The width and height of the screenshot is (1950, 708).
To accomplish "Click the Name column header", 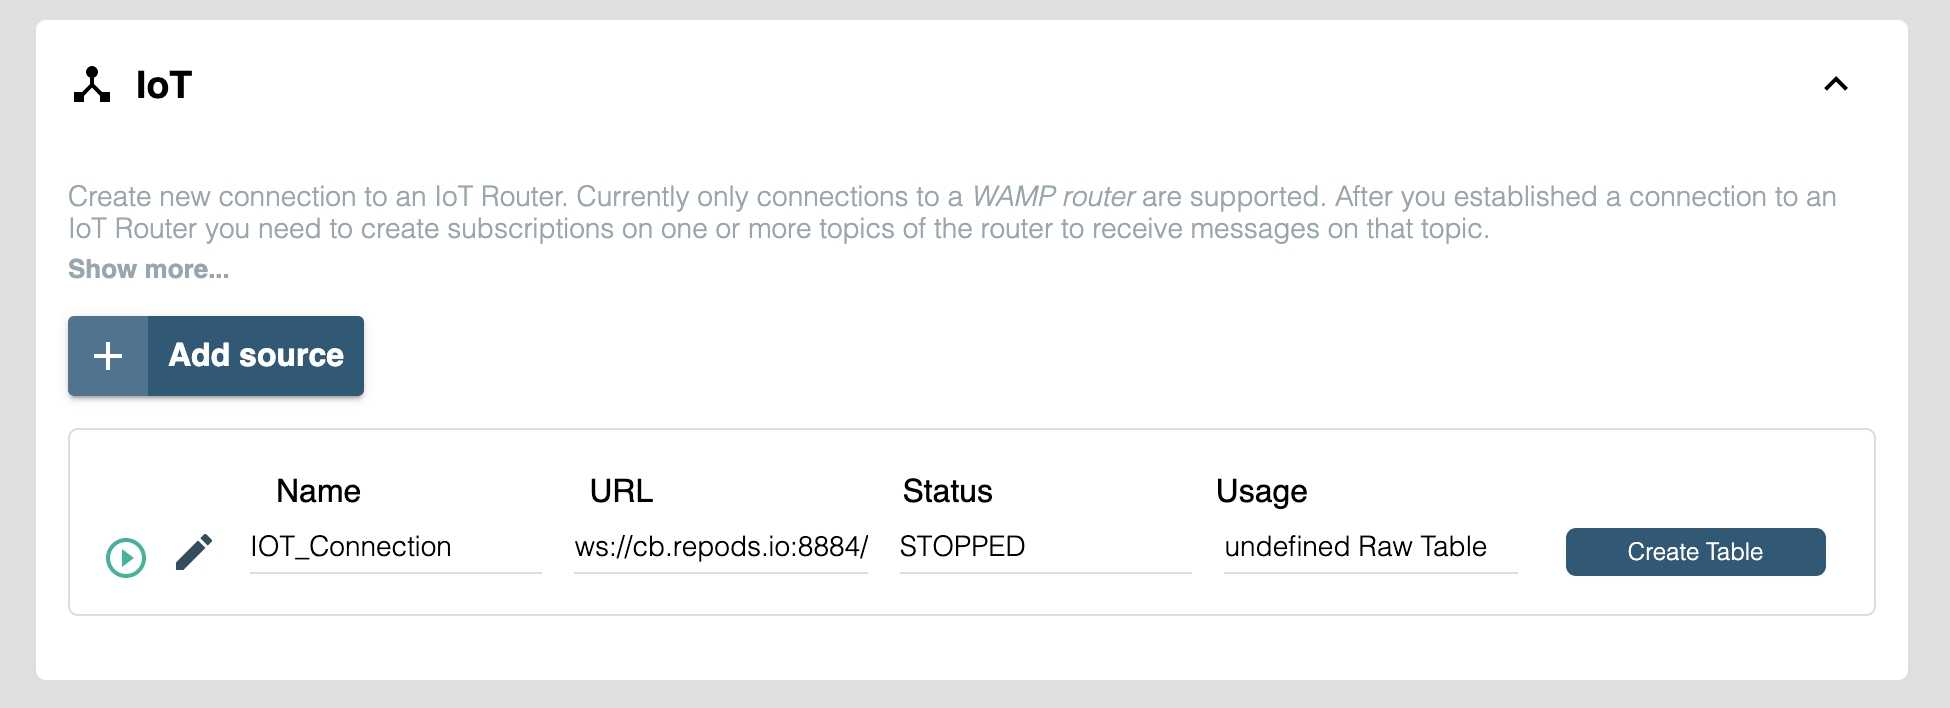I will click(318, 491).
